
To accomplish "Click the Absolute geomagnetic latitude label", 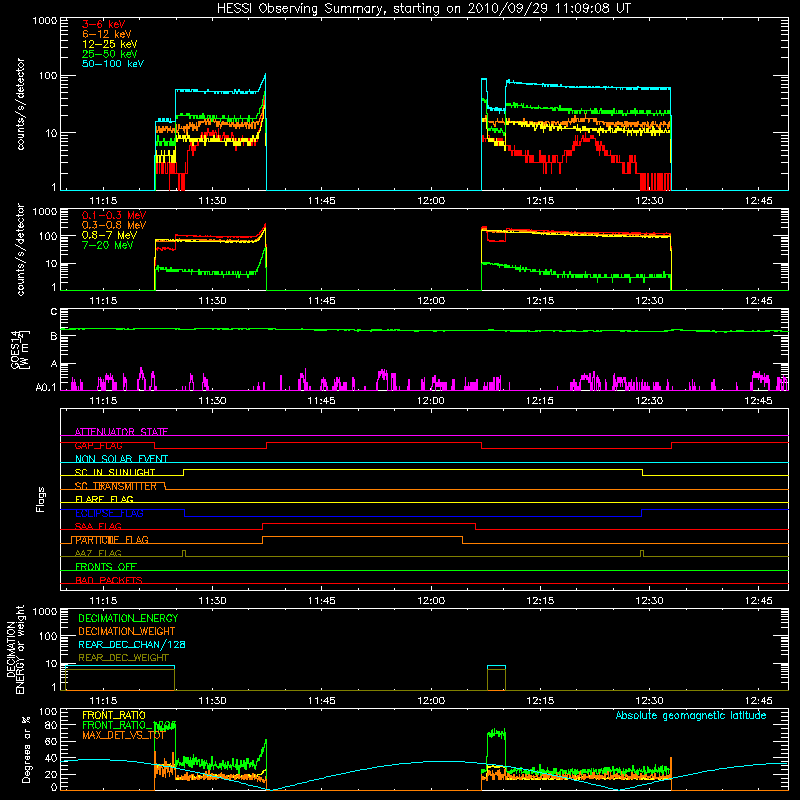I will [x=691, y=716].
